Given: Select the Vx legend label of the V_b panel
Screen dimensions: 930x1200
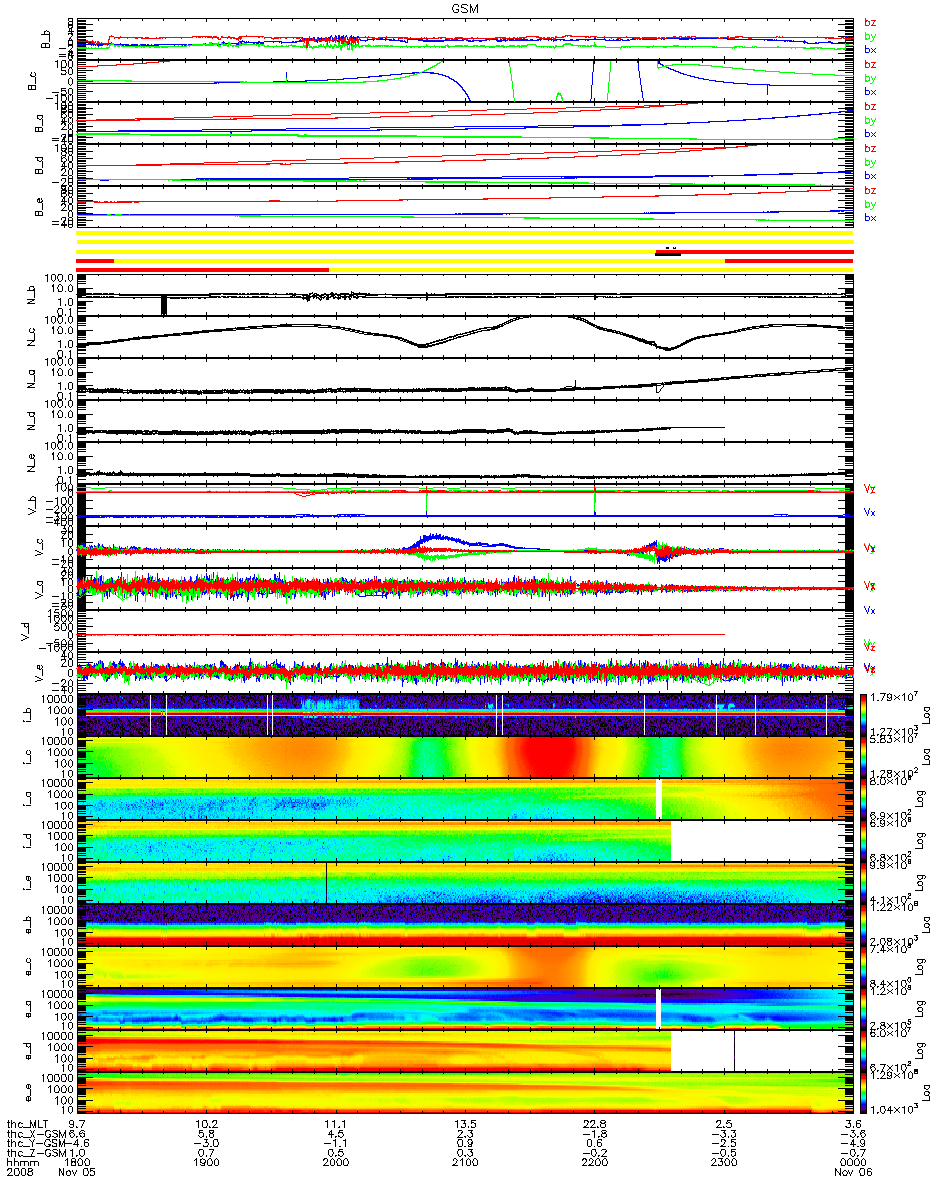Looking at the screenshot, I should click(870, 512).
